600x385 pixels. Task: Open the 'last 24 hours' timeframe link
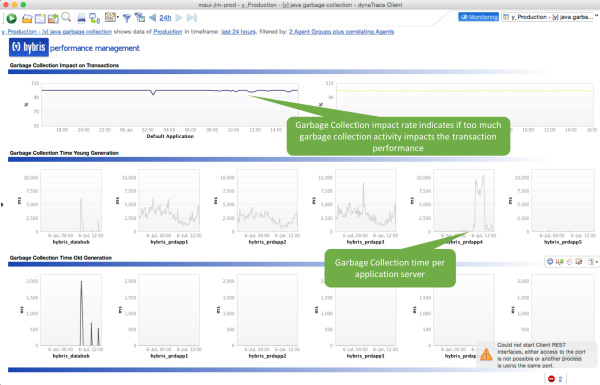click(238, 32)
